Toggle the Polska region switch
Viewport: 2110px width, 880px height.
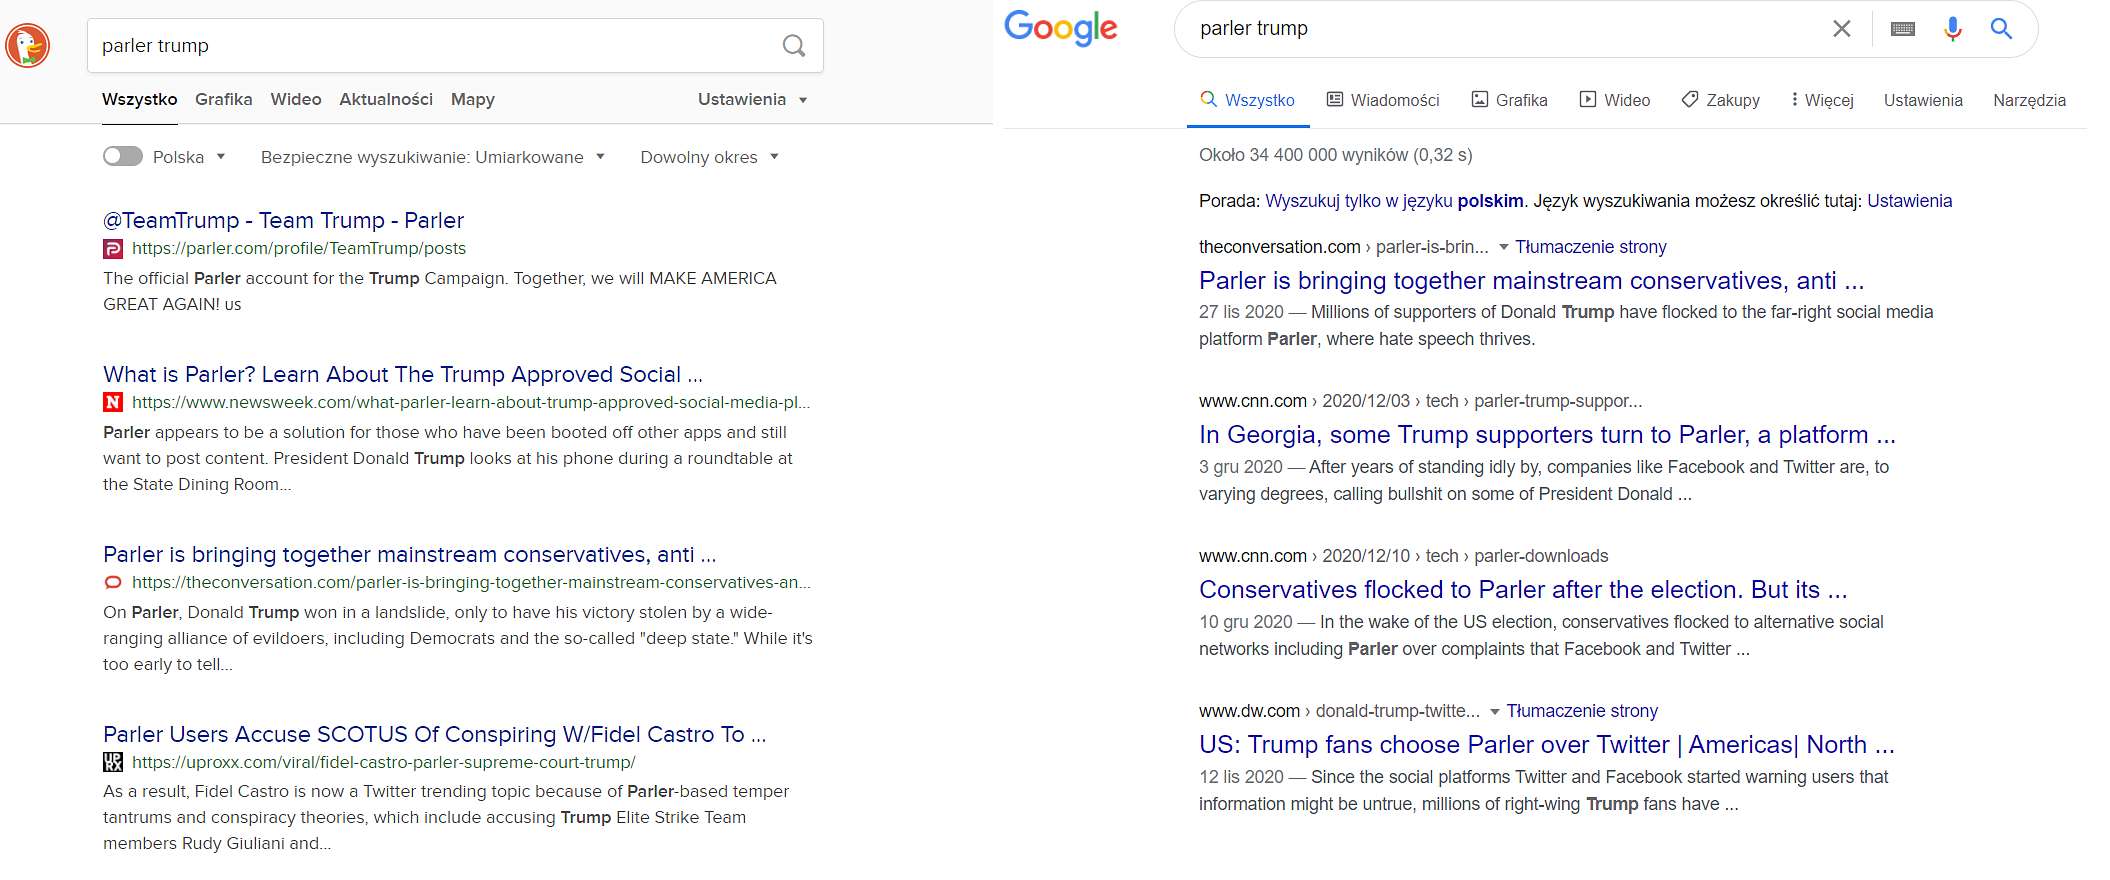(x=123, y=157)
